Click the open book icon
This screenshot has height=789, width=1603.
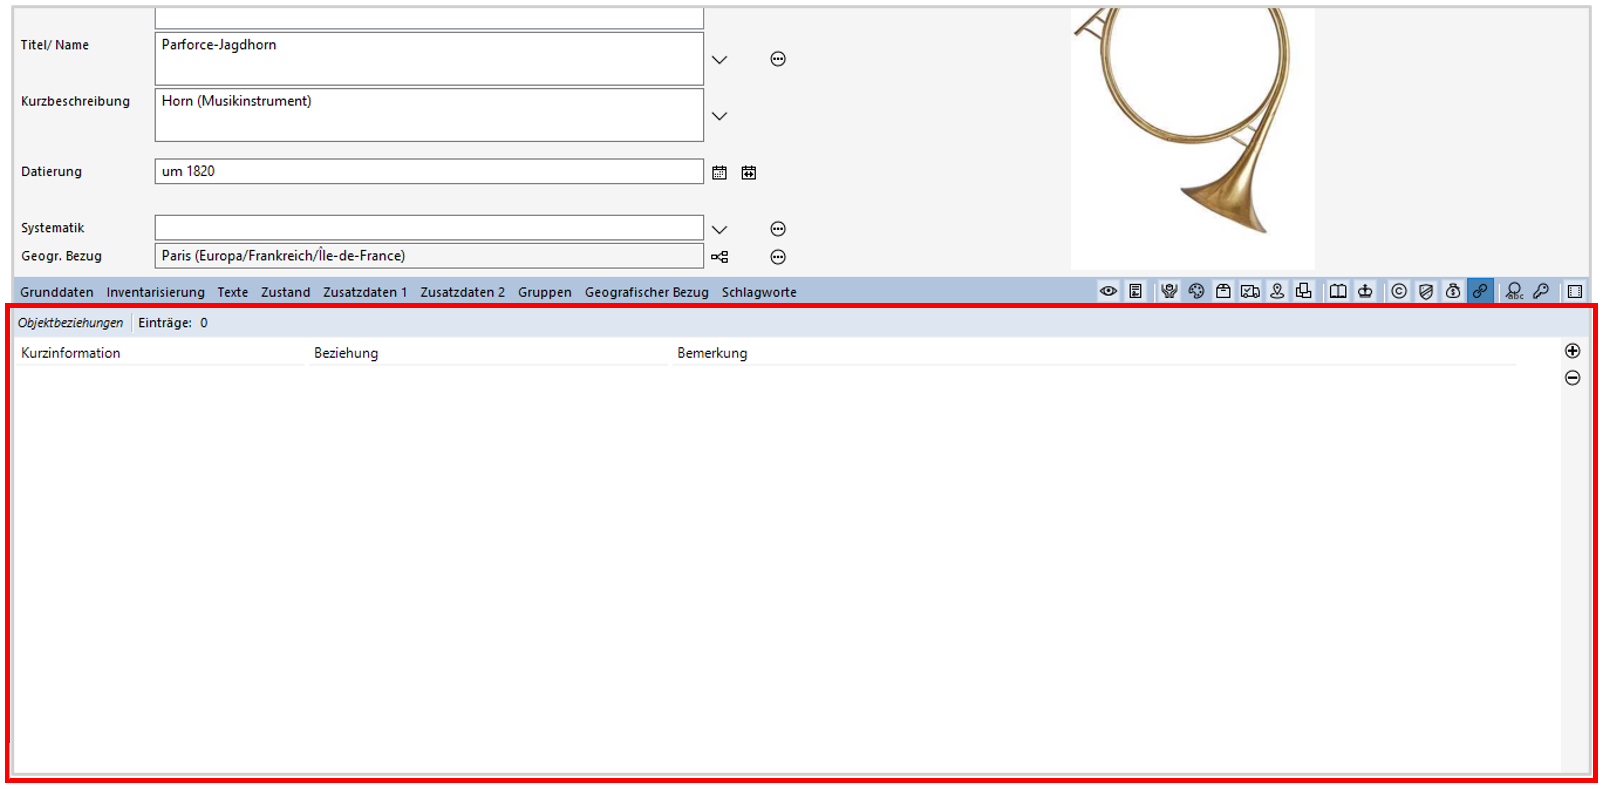pos(1337,291)
